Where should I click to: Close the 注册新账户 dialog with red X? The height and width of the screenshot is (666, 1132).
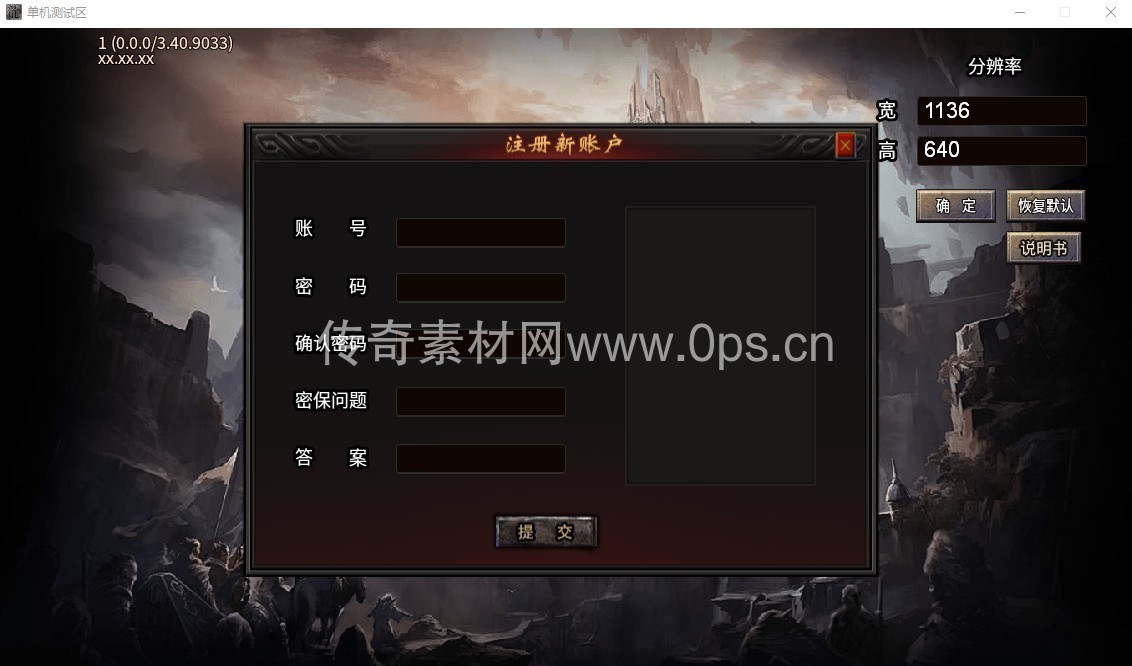845,146
